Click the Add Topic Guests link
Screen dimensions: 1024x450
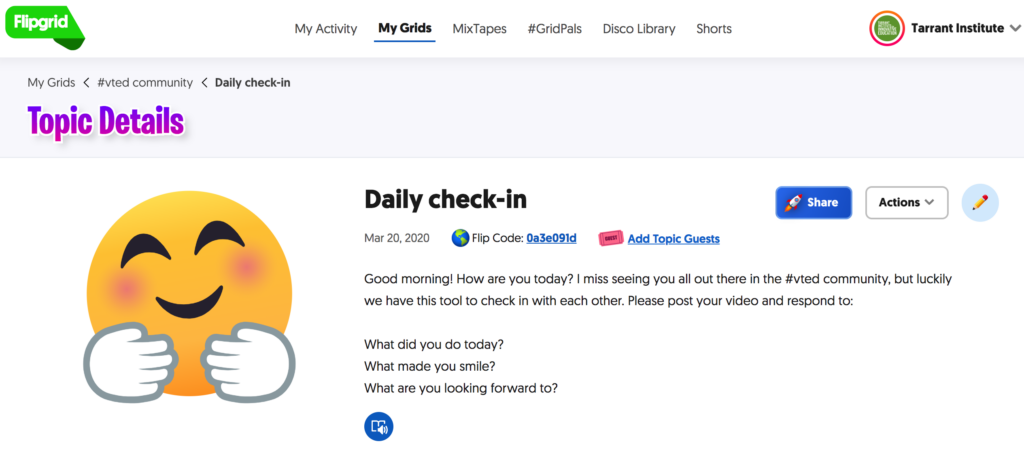click(673, 239)
